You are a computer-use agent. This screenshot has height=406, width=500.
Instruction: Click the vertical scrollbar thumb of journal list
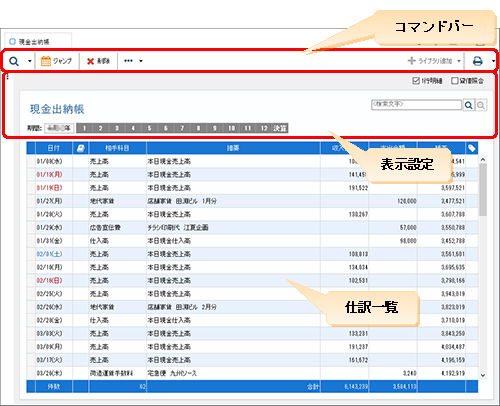pos(483,190)
